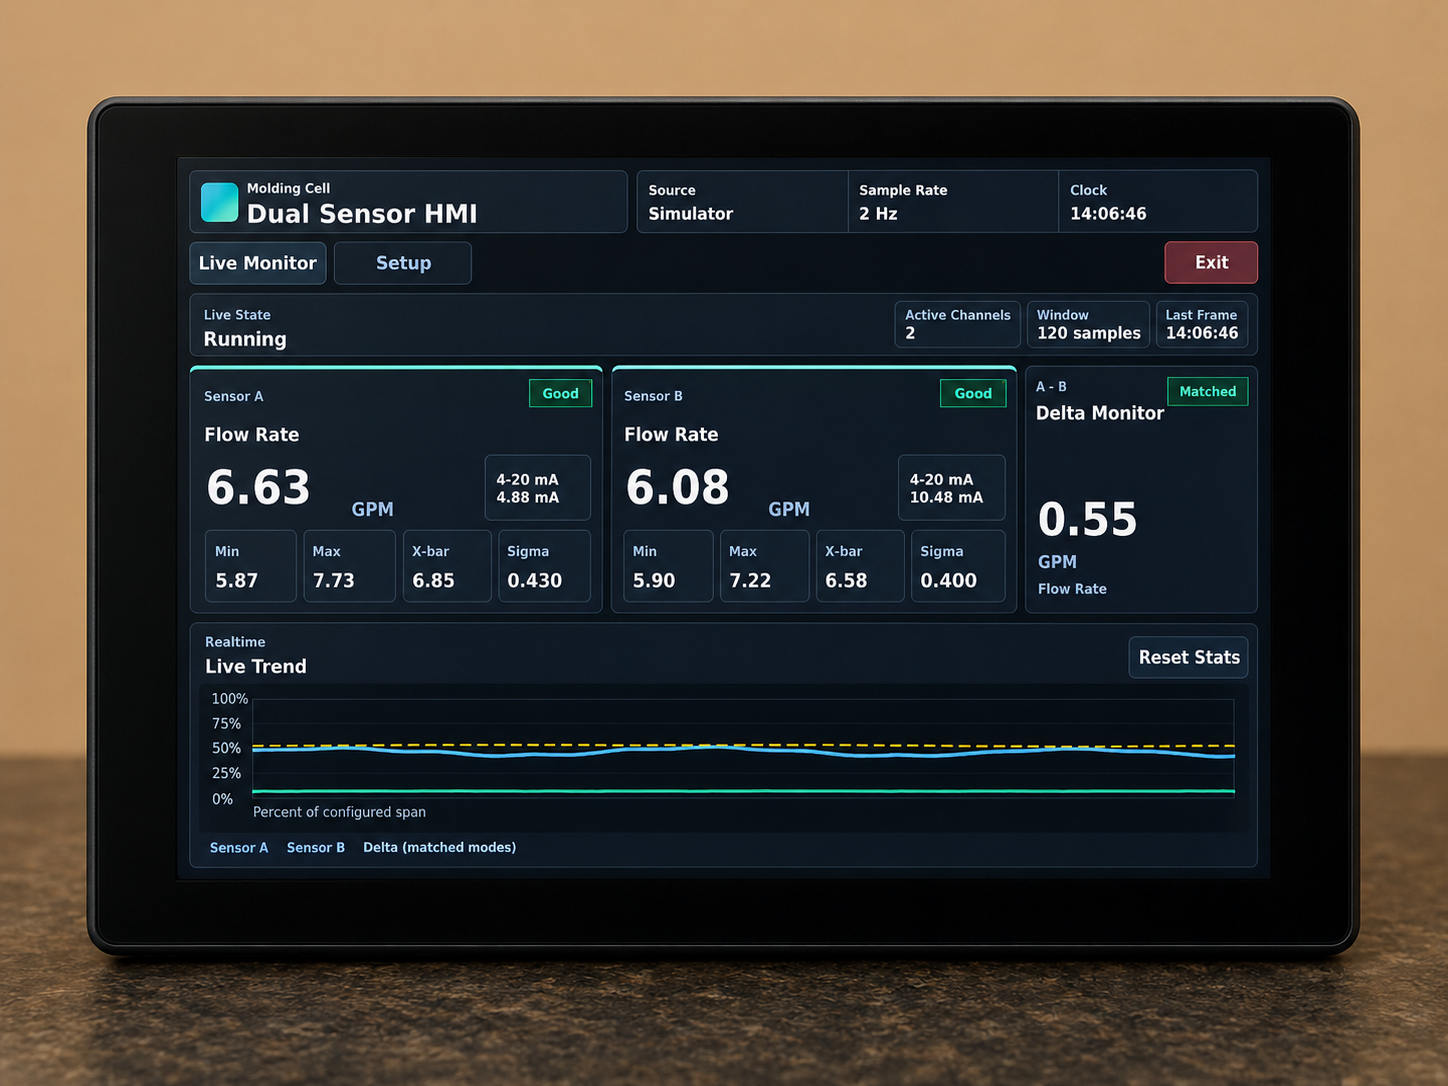Click the Live State Running status

(x=245, y=327)
